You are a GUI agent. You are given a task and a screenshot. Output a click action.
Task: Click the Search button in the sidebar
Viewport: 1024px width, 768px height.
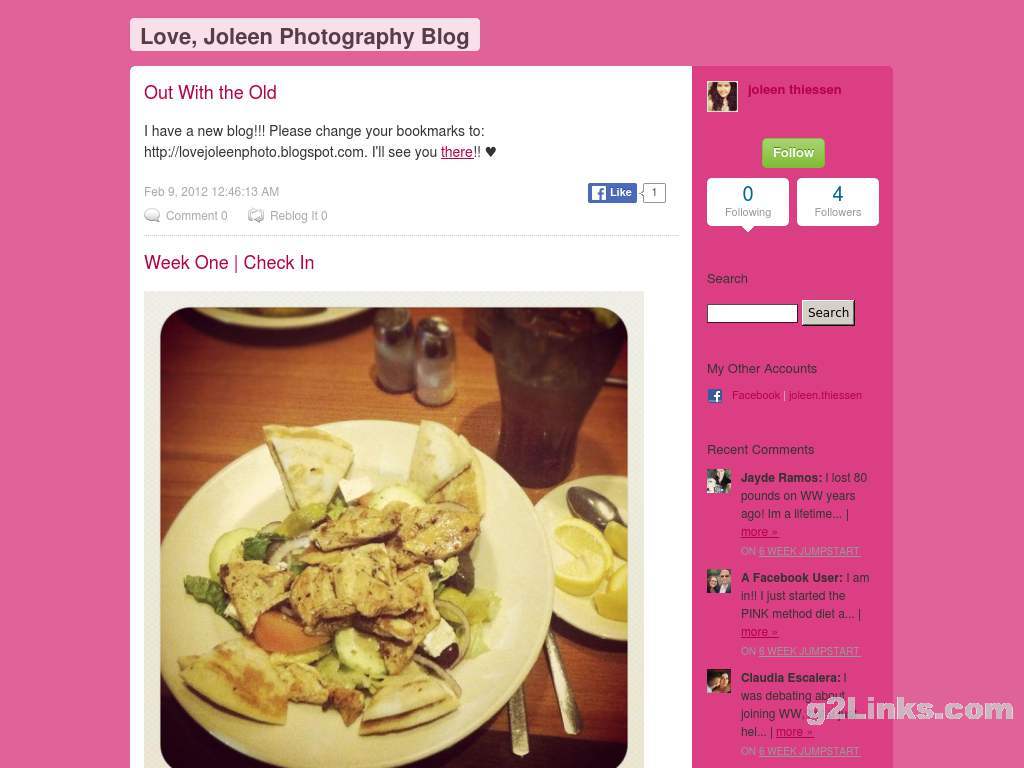pos(828,313)
